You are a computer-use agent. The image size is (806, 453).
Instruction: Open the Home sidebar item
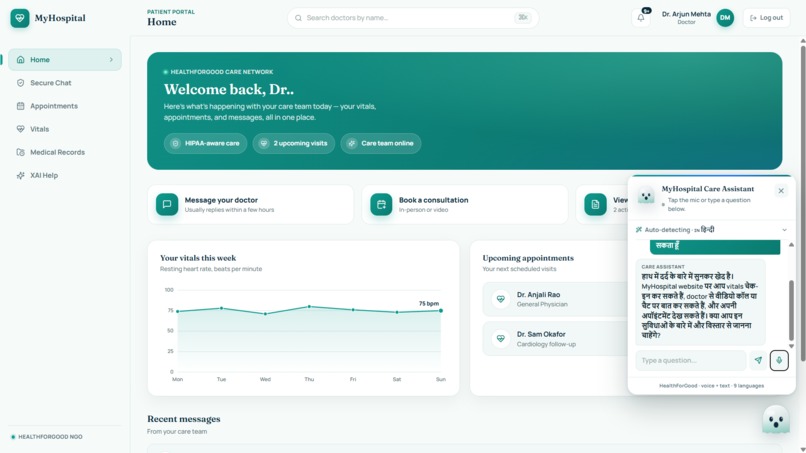click(65, 60)
